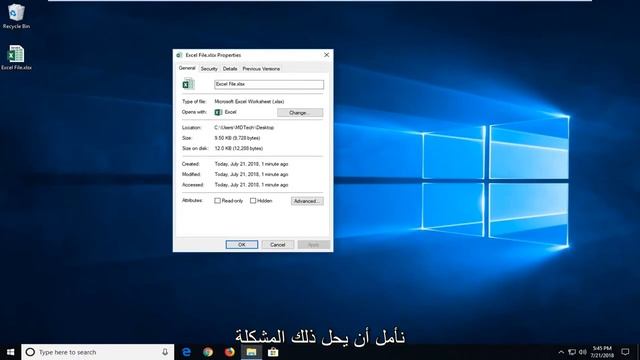
Task: Select the Excel File.xlsx desktop icon
Action: (x=16, y=58)
